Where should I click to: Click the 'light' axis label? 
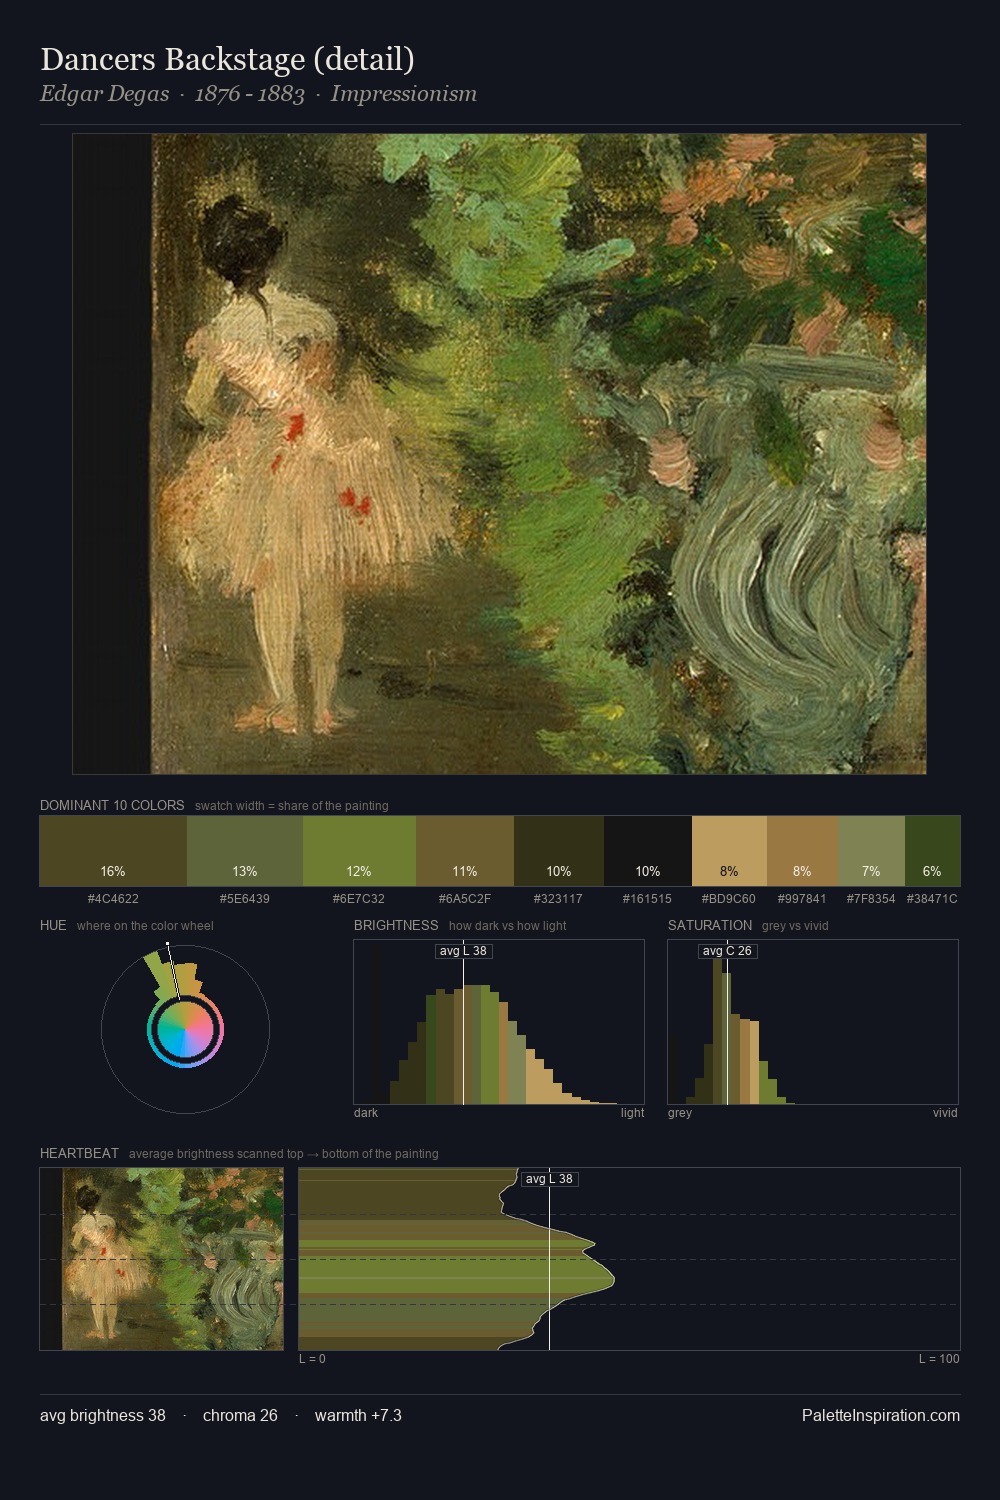tap(633, 1112)
